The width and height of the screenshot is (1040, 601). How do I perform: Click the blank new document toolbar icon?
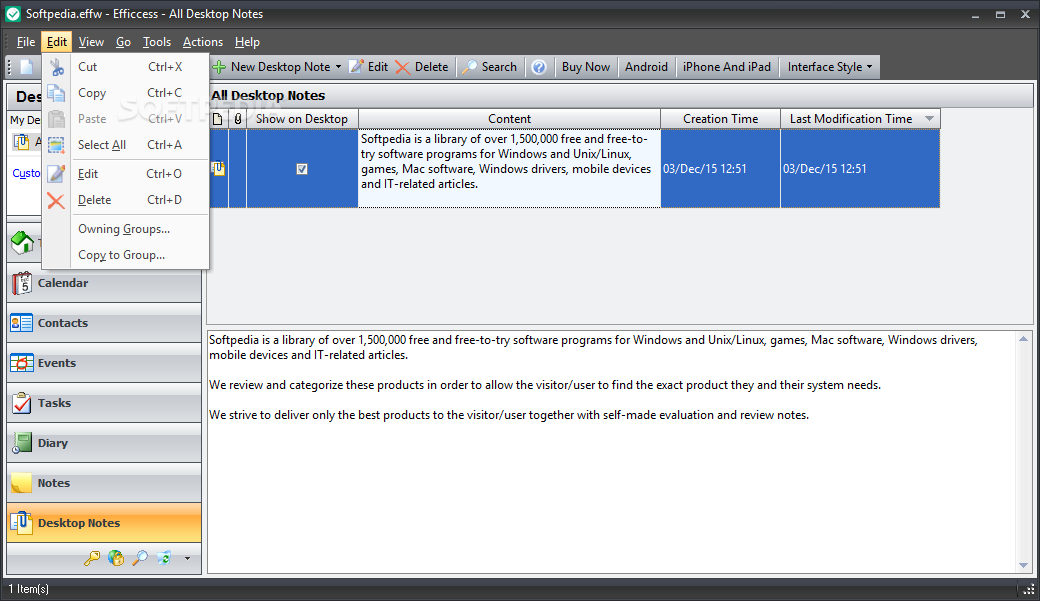pyautogui.click(x=27, y=67)
